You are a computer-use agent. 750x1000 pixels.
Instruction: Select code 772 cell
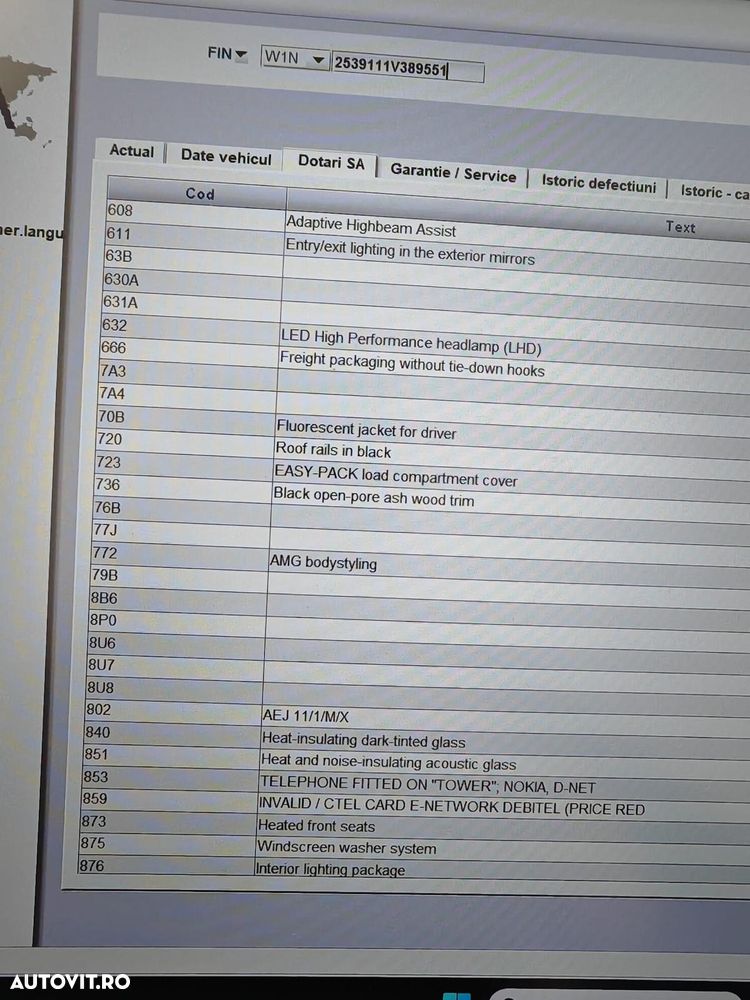179,555
